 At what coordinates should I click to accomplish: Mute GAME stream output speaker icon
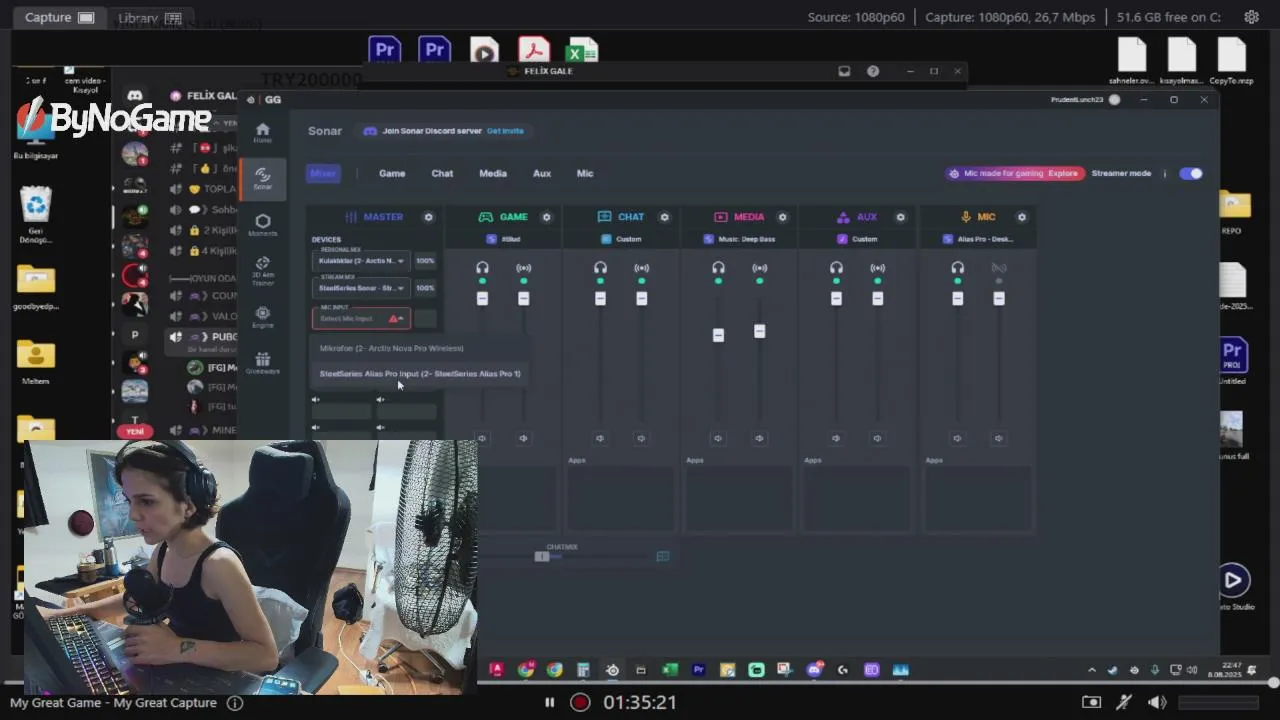(523, 438)
